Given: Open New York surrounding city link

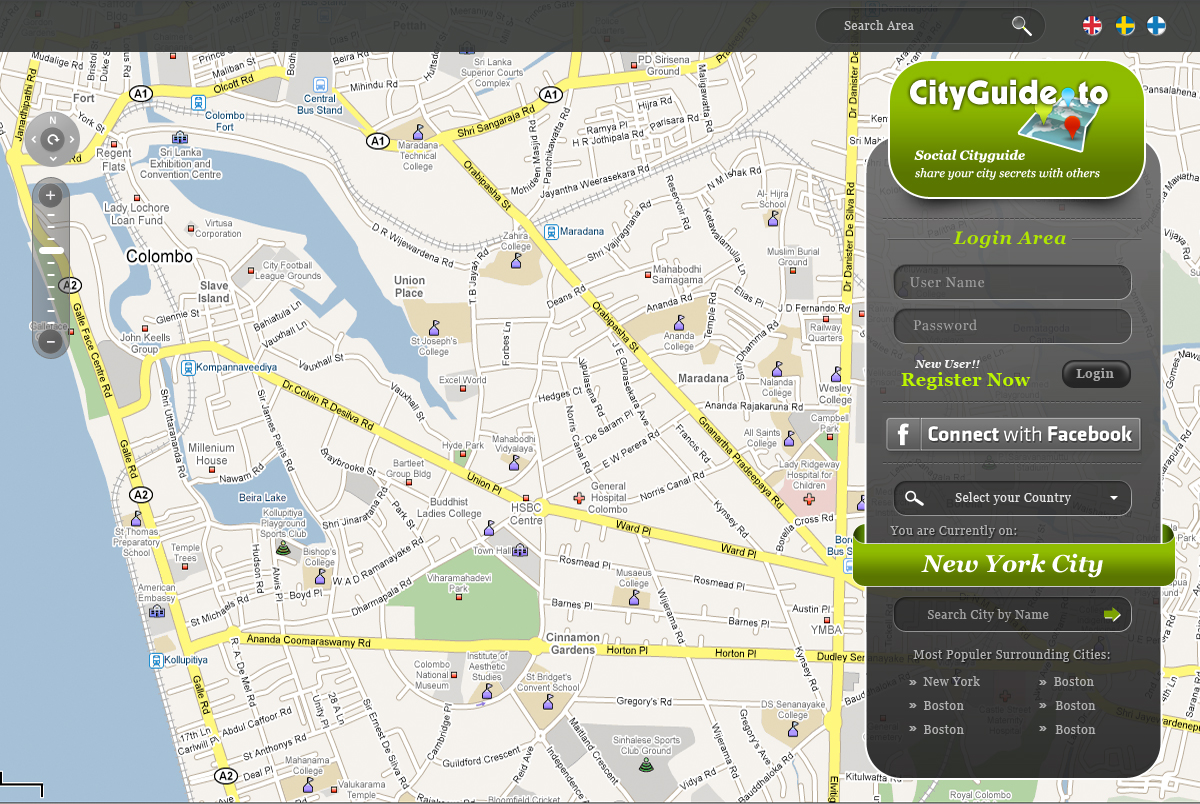Looking at the screenshot, I should (951, 682).
